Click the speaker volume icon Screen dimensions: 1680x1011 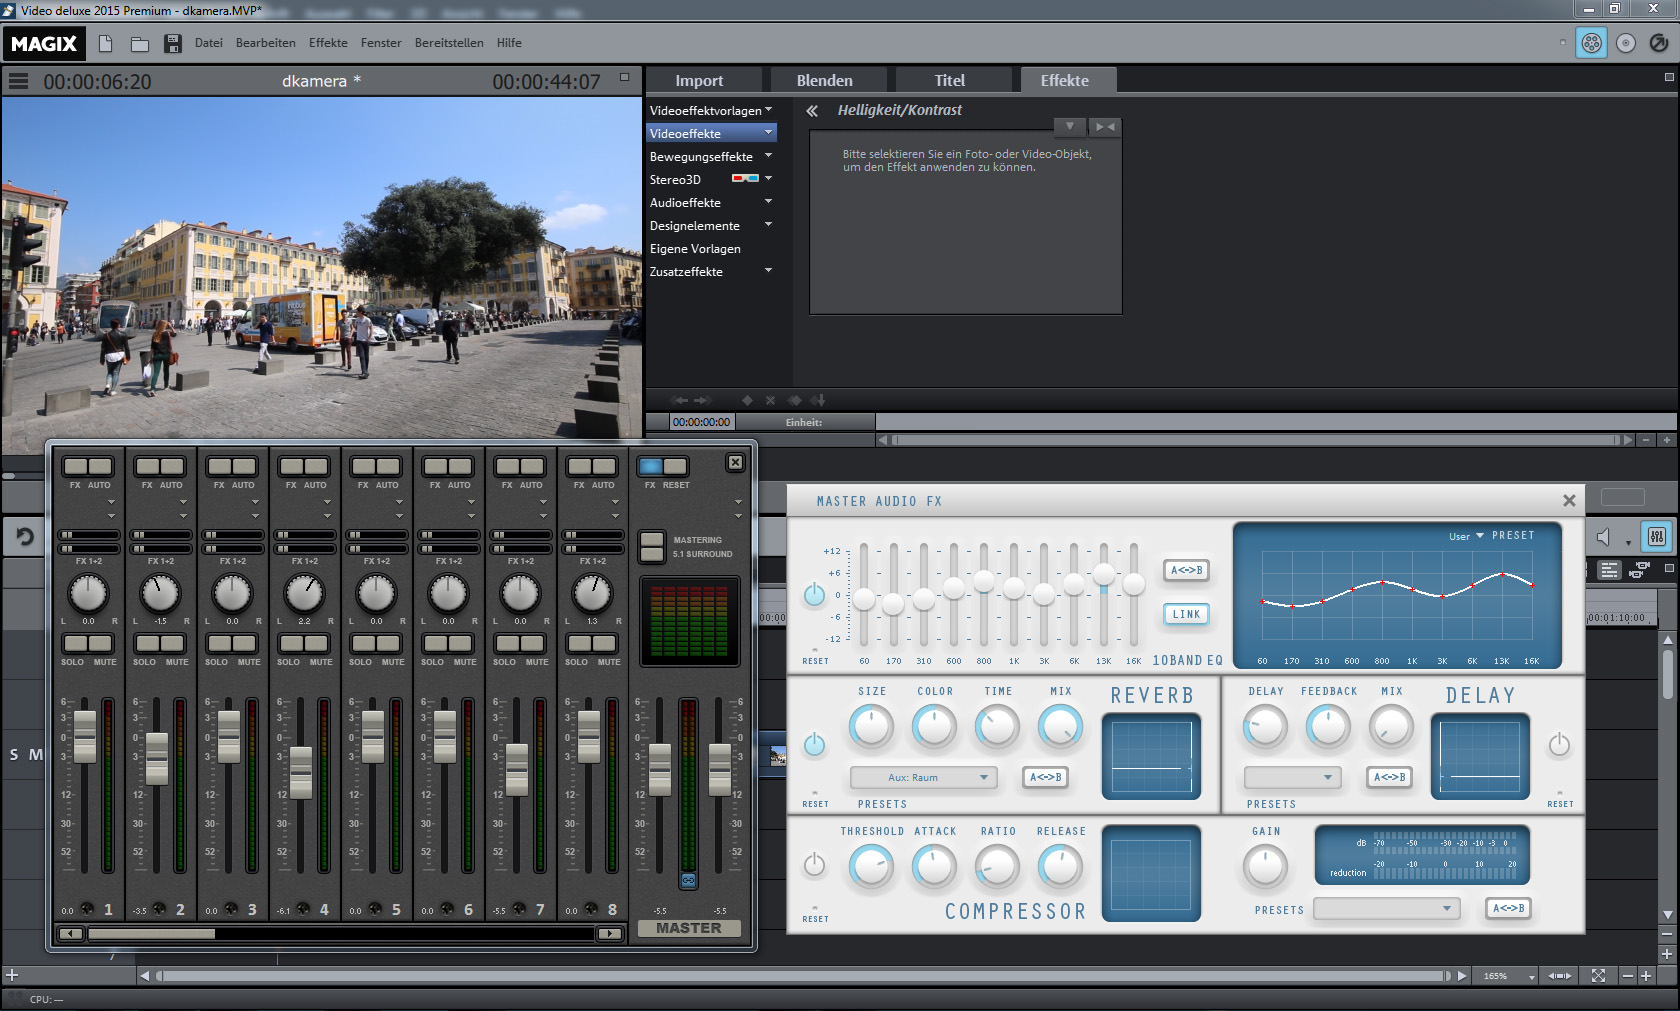(x=1602, y=537)
